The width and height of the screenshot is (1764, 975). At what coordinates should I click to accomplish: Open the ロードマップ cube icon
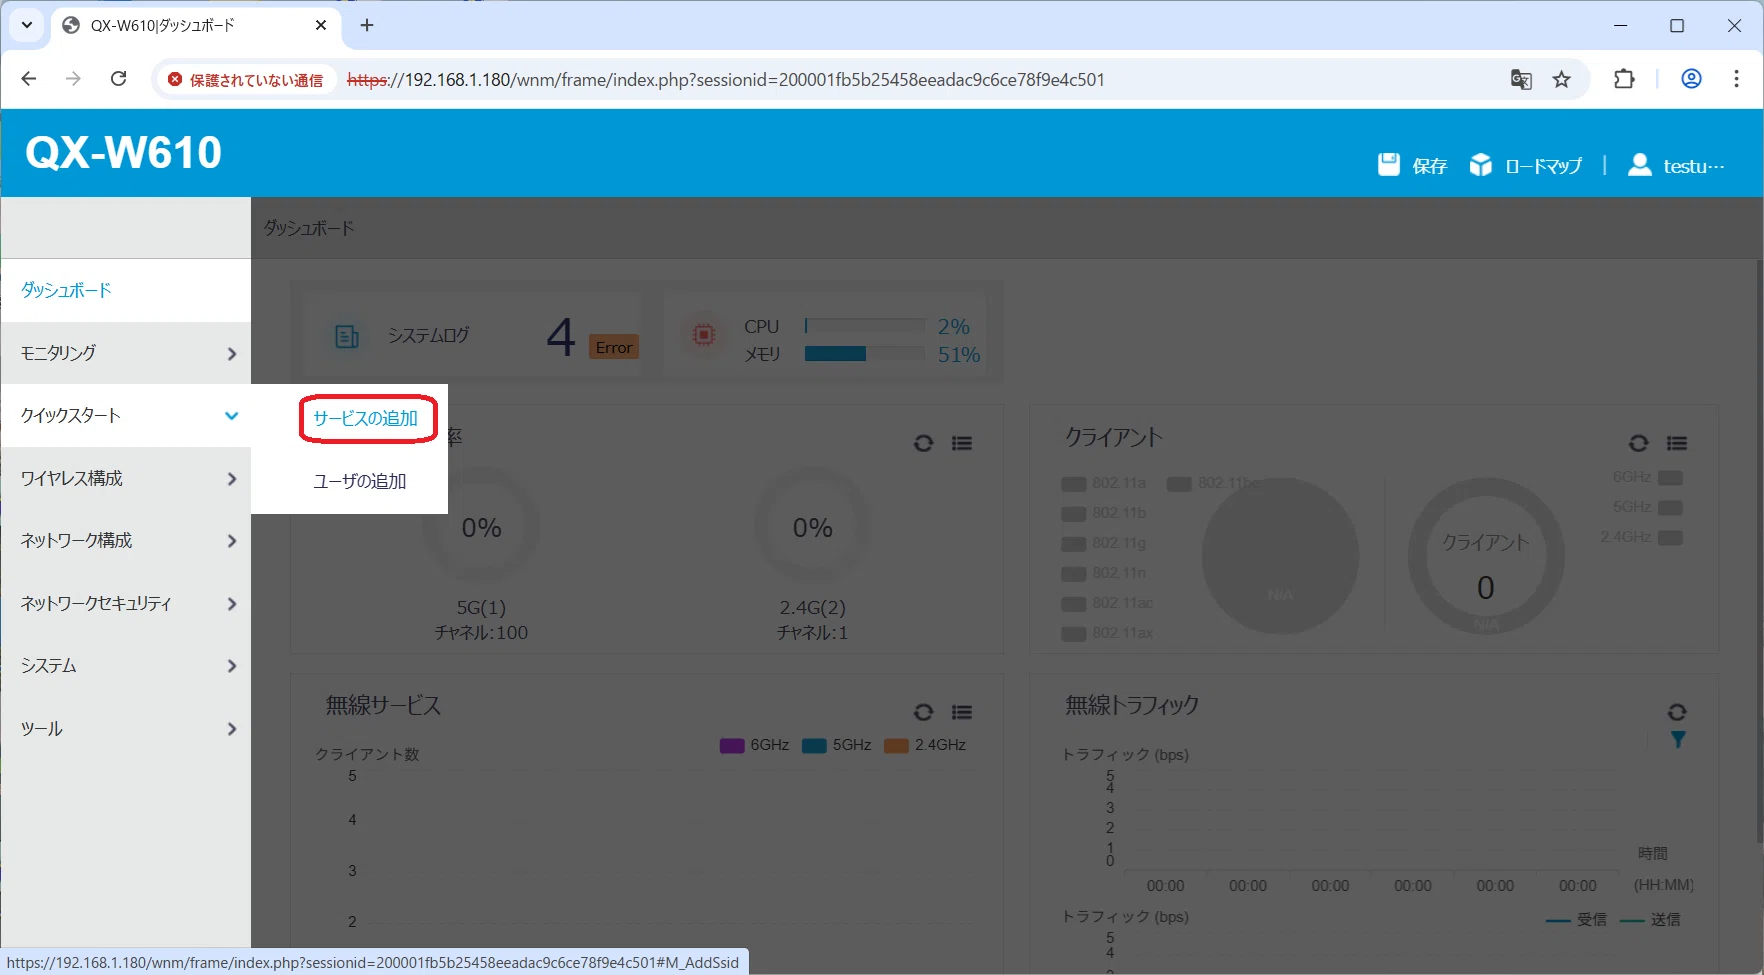[1480, 165]
